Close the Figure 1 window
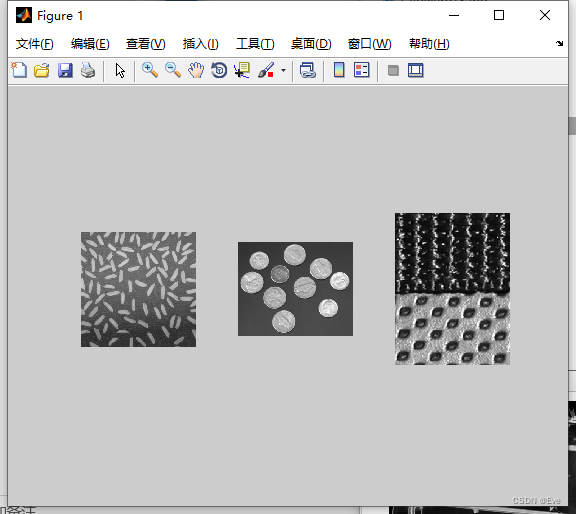The height and width of the screenshot is (514, 576). click(x=545, y=15)
